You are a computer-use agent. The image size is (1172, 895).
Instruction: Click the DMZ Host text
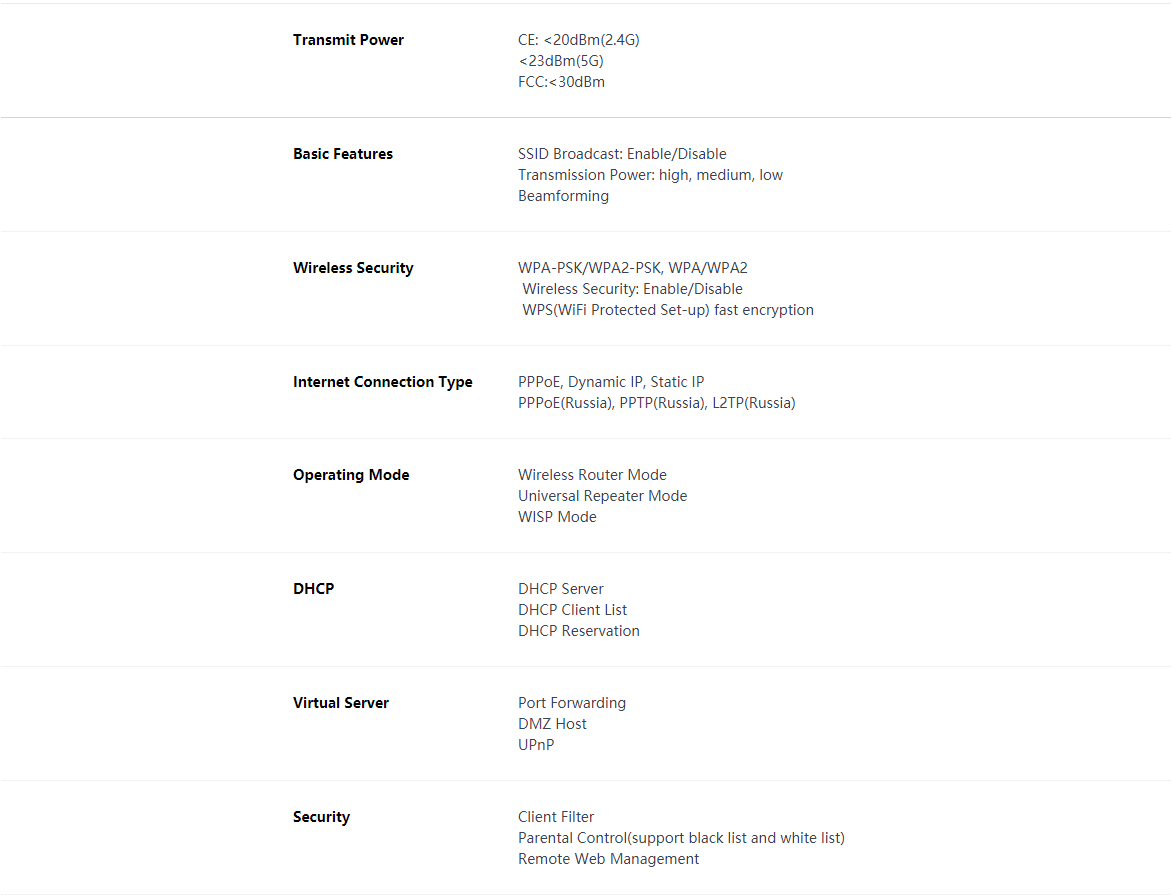coord(552,724)
